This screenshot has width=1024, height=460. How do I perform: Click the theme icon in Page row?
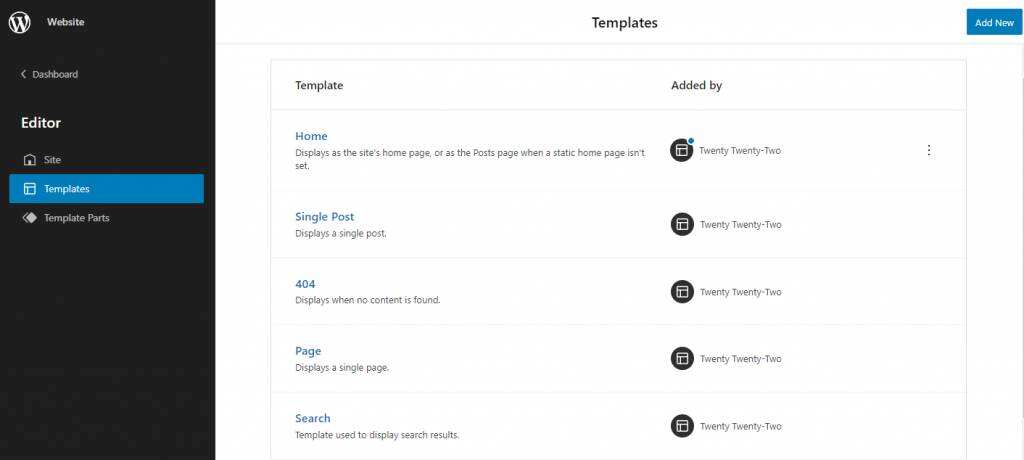[x=682, y=359]
